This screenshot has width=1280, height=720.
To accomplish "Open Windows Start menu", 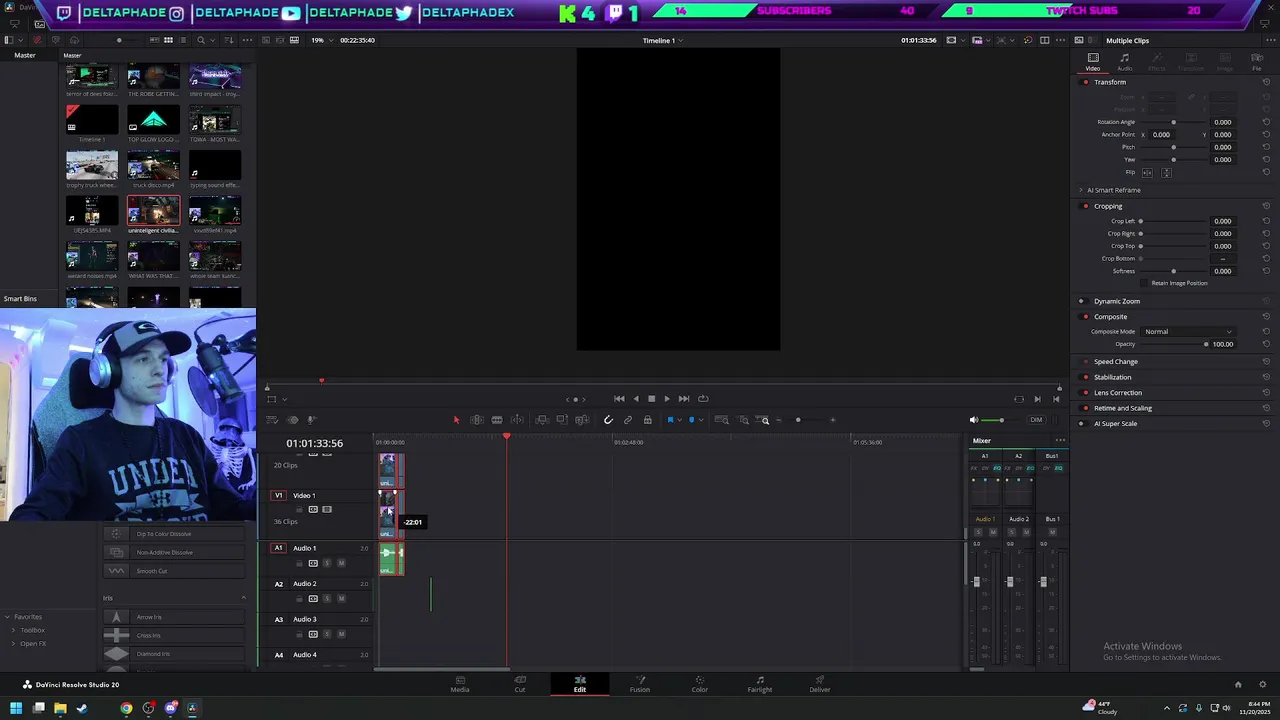I will coord(16,708).
